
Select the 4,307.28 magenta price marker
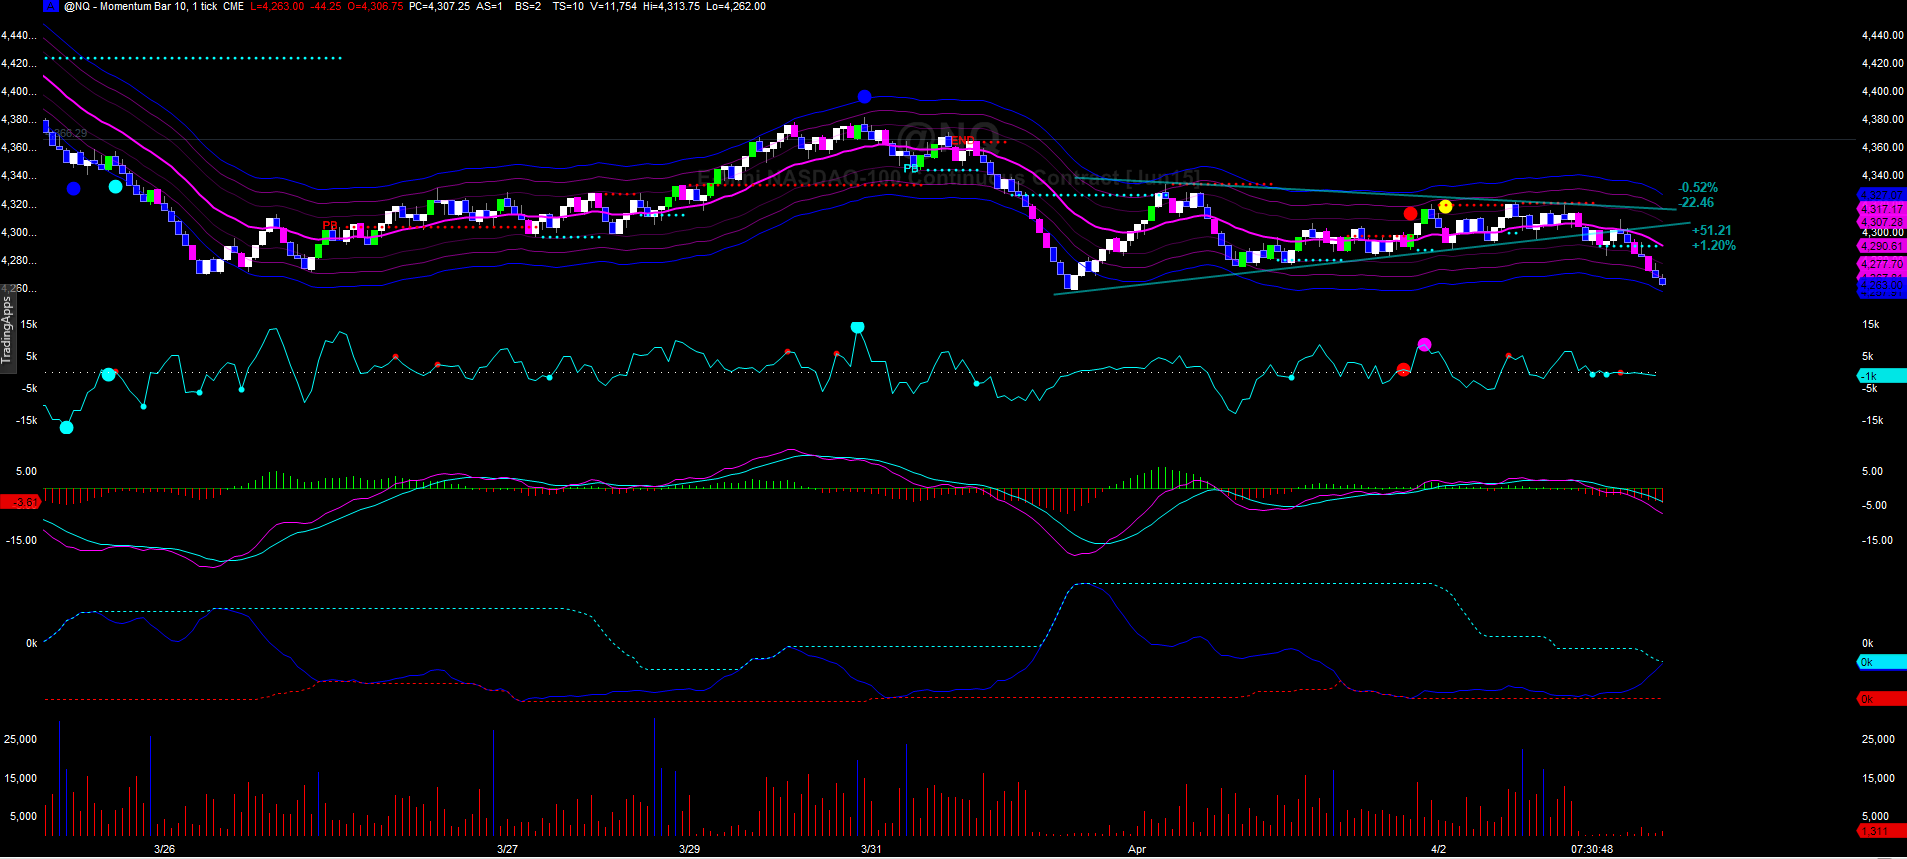pyautogui.click(x=1882, y=222)
